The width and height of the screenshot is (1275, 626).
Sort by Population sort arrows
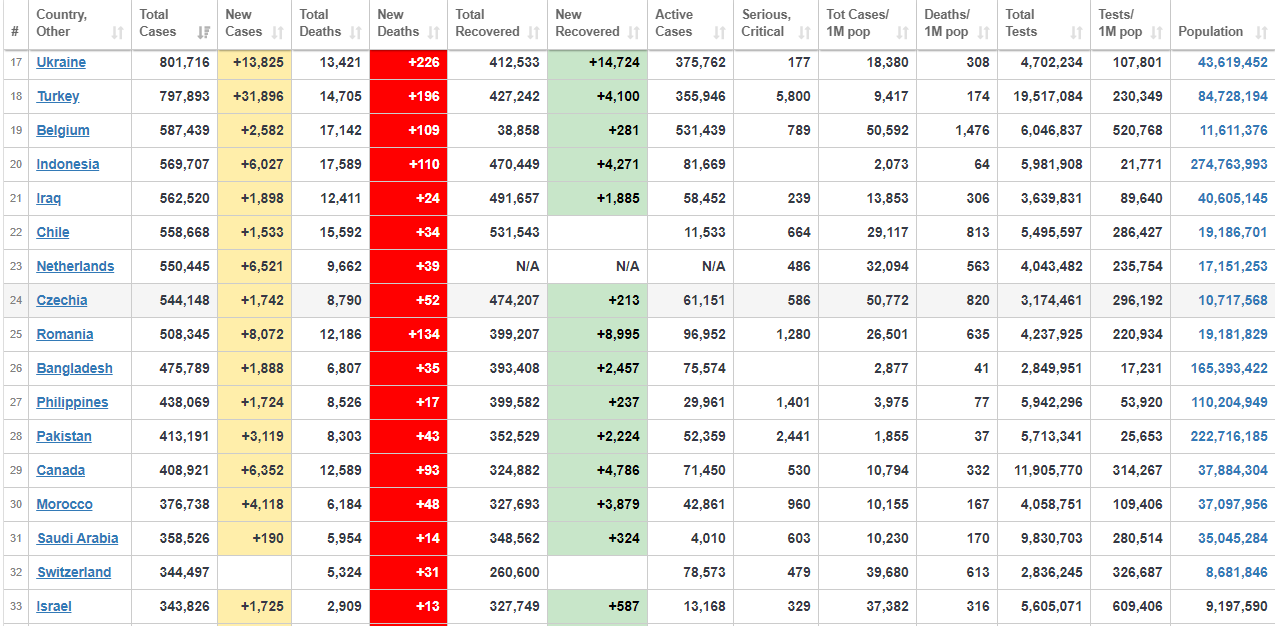tap(1261, 32)
